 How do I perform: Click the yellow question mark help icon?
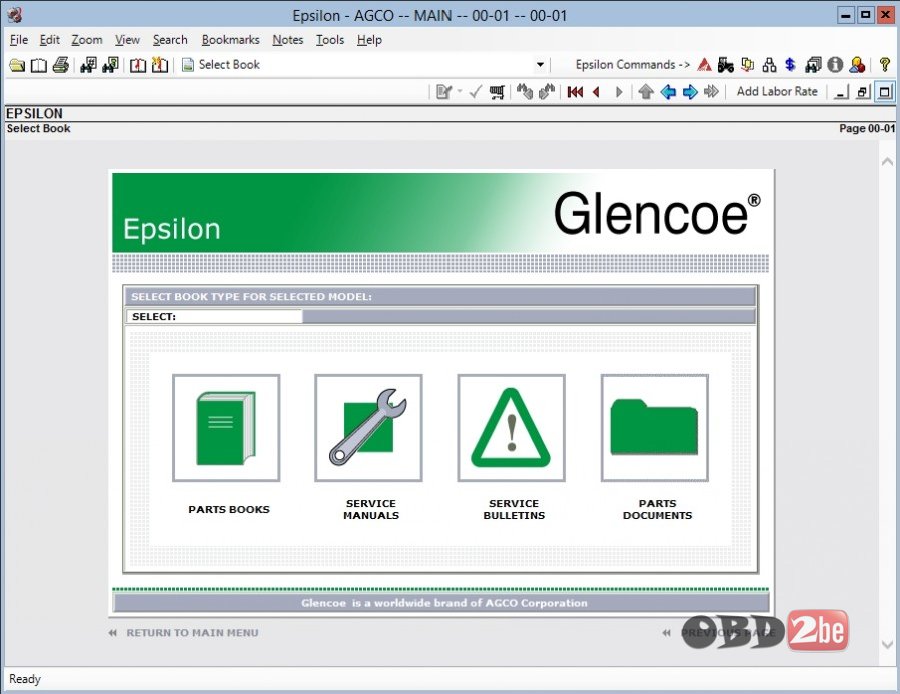click(885, 65)
